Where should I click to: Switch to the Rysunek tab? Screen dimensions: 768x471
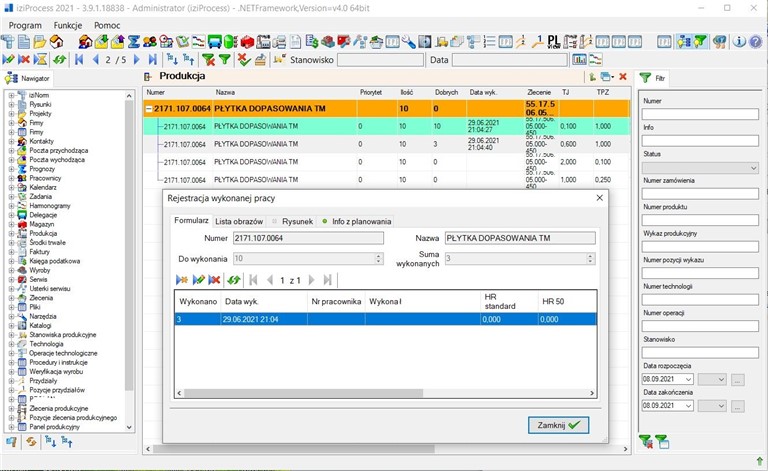point(292,221)
